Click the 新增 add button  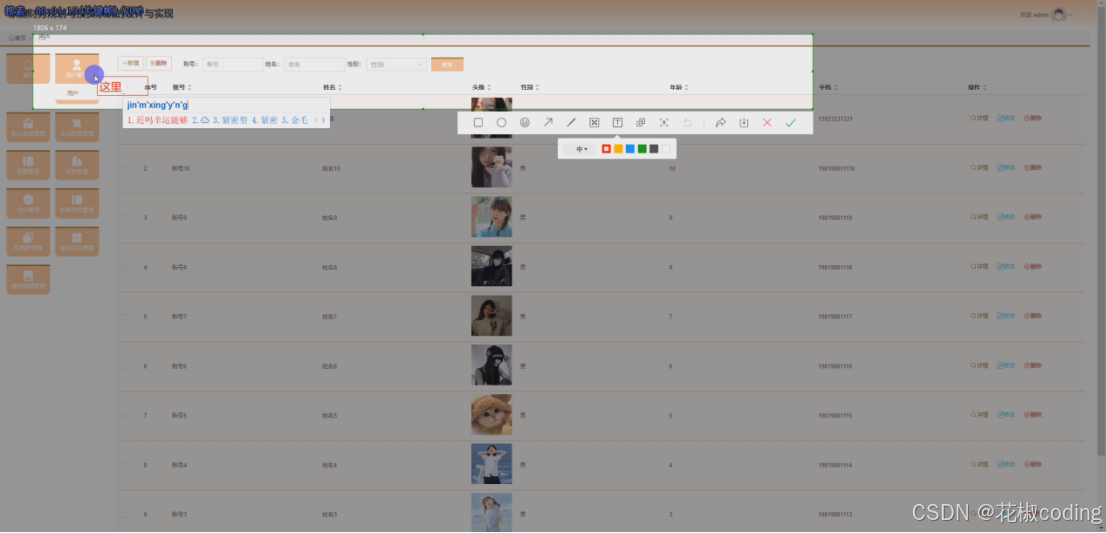(130, 63)
